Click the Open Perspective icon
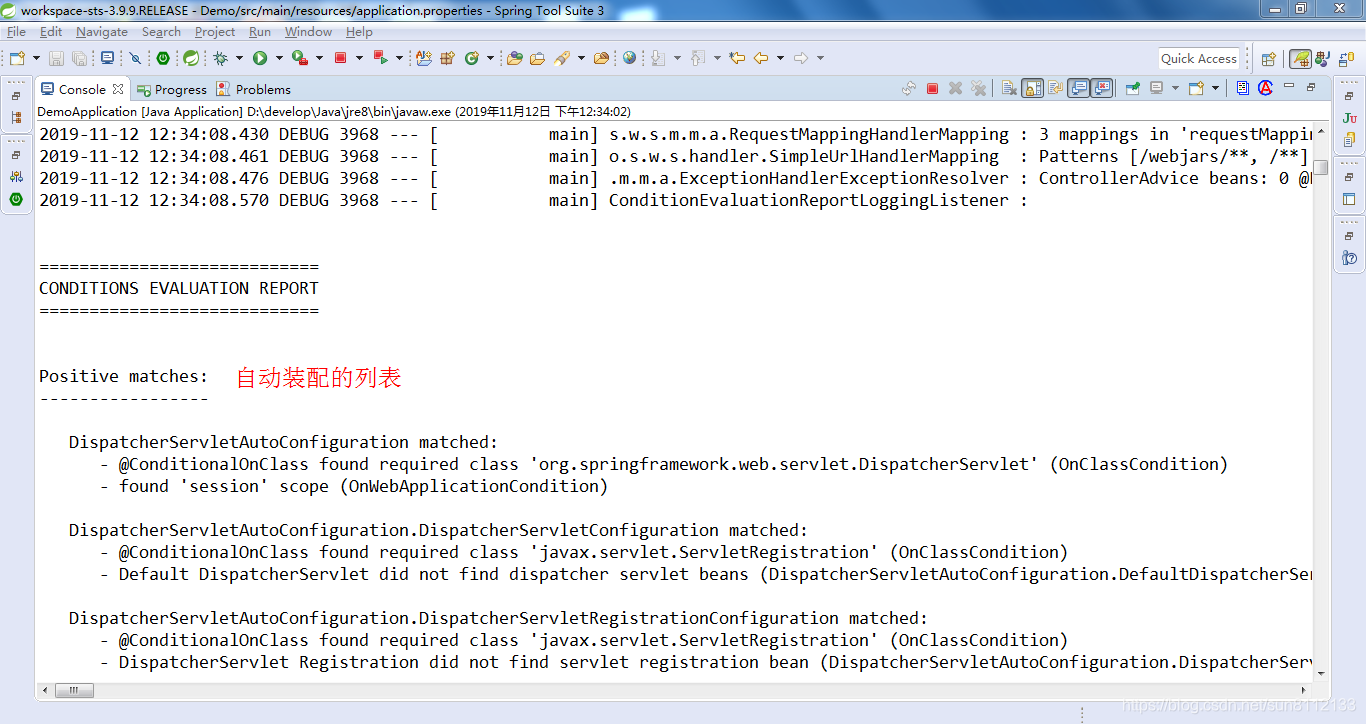Screen dimensions: 1366x724 1269,59
